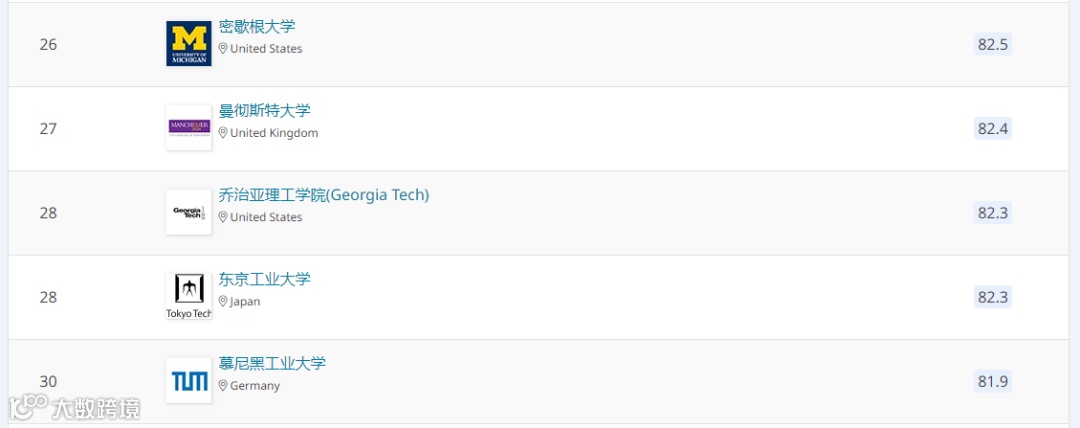Viewport: 1080px width, 428px height.
Task: Click rank number 27
Action: pos(48,129)
